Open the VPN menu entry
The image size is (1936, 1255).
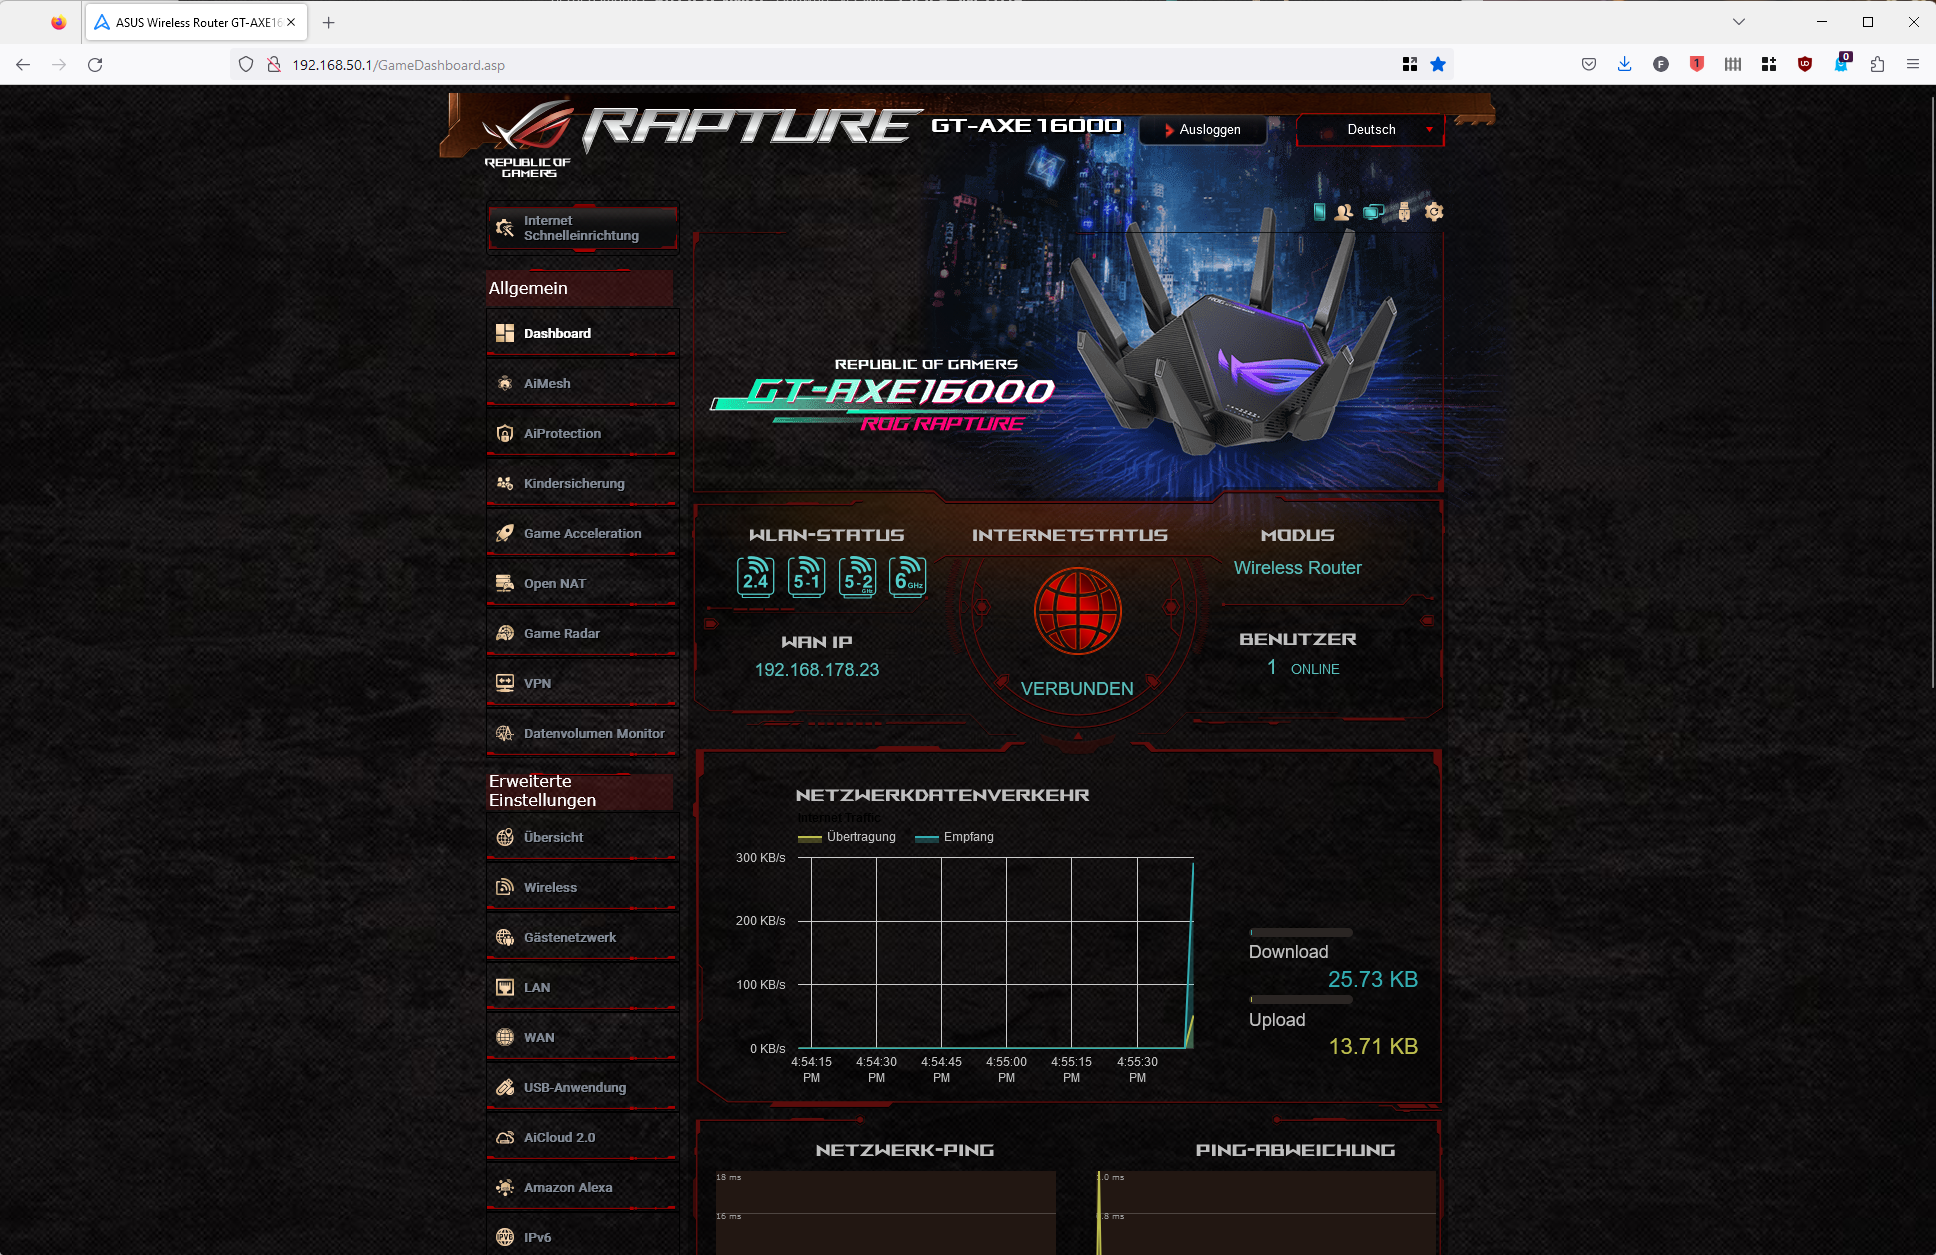[x=537, y=684]
